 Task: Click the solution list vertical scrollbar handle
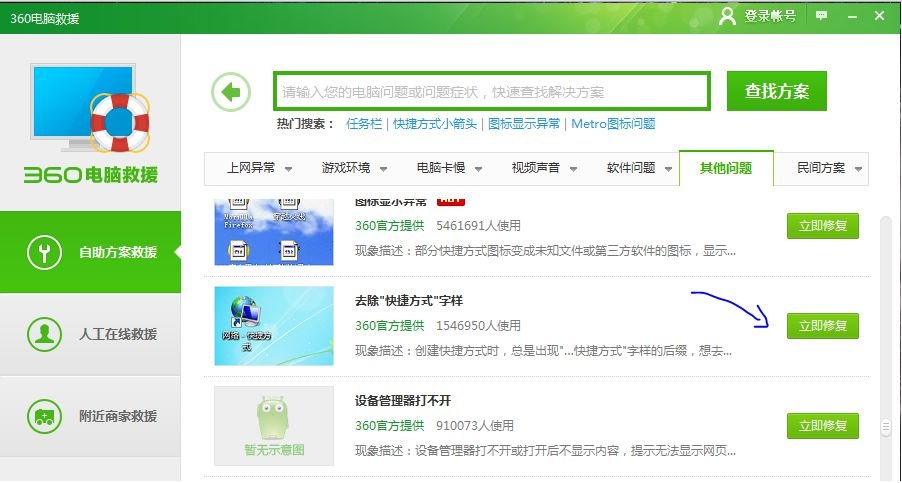886,427
